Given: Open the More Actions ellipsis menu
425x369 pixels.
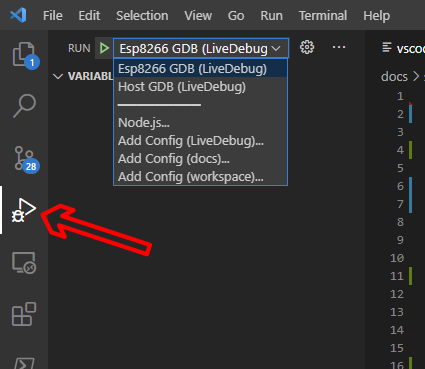Looking at the screenshot, I should [x=339, y=47].
